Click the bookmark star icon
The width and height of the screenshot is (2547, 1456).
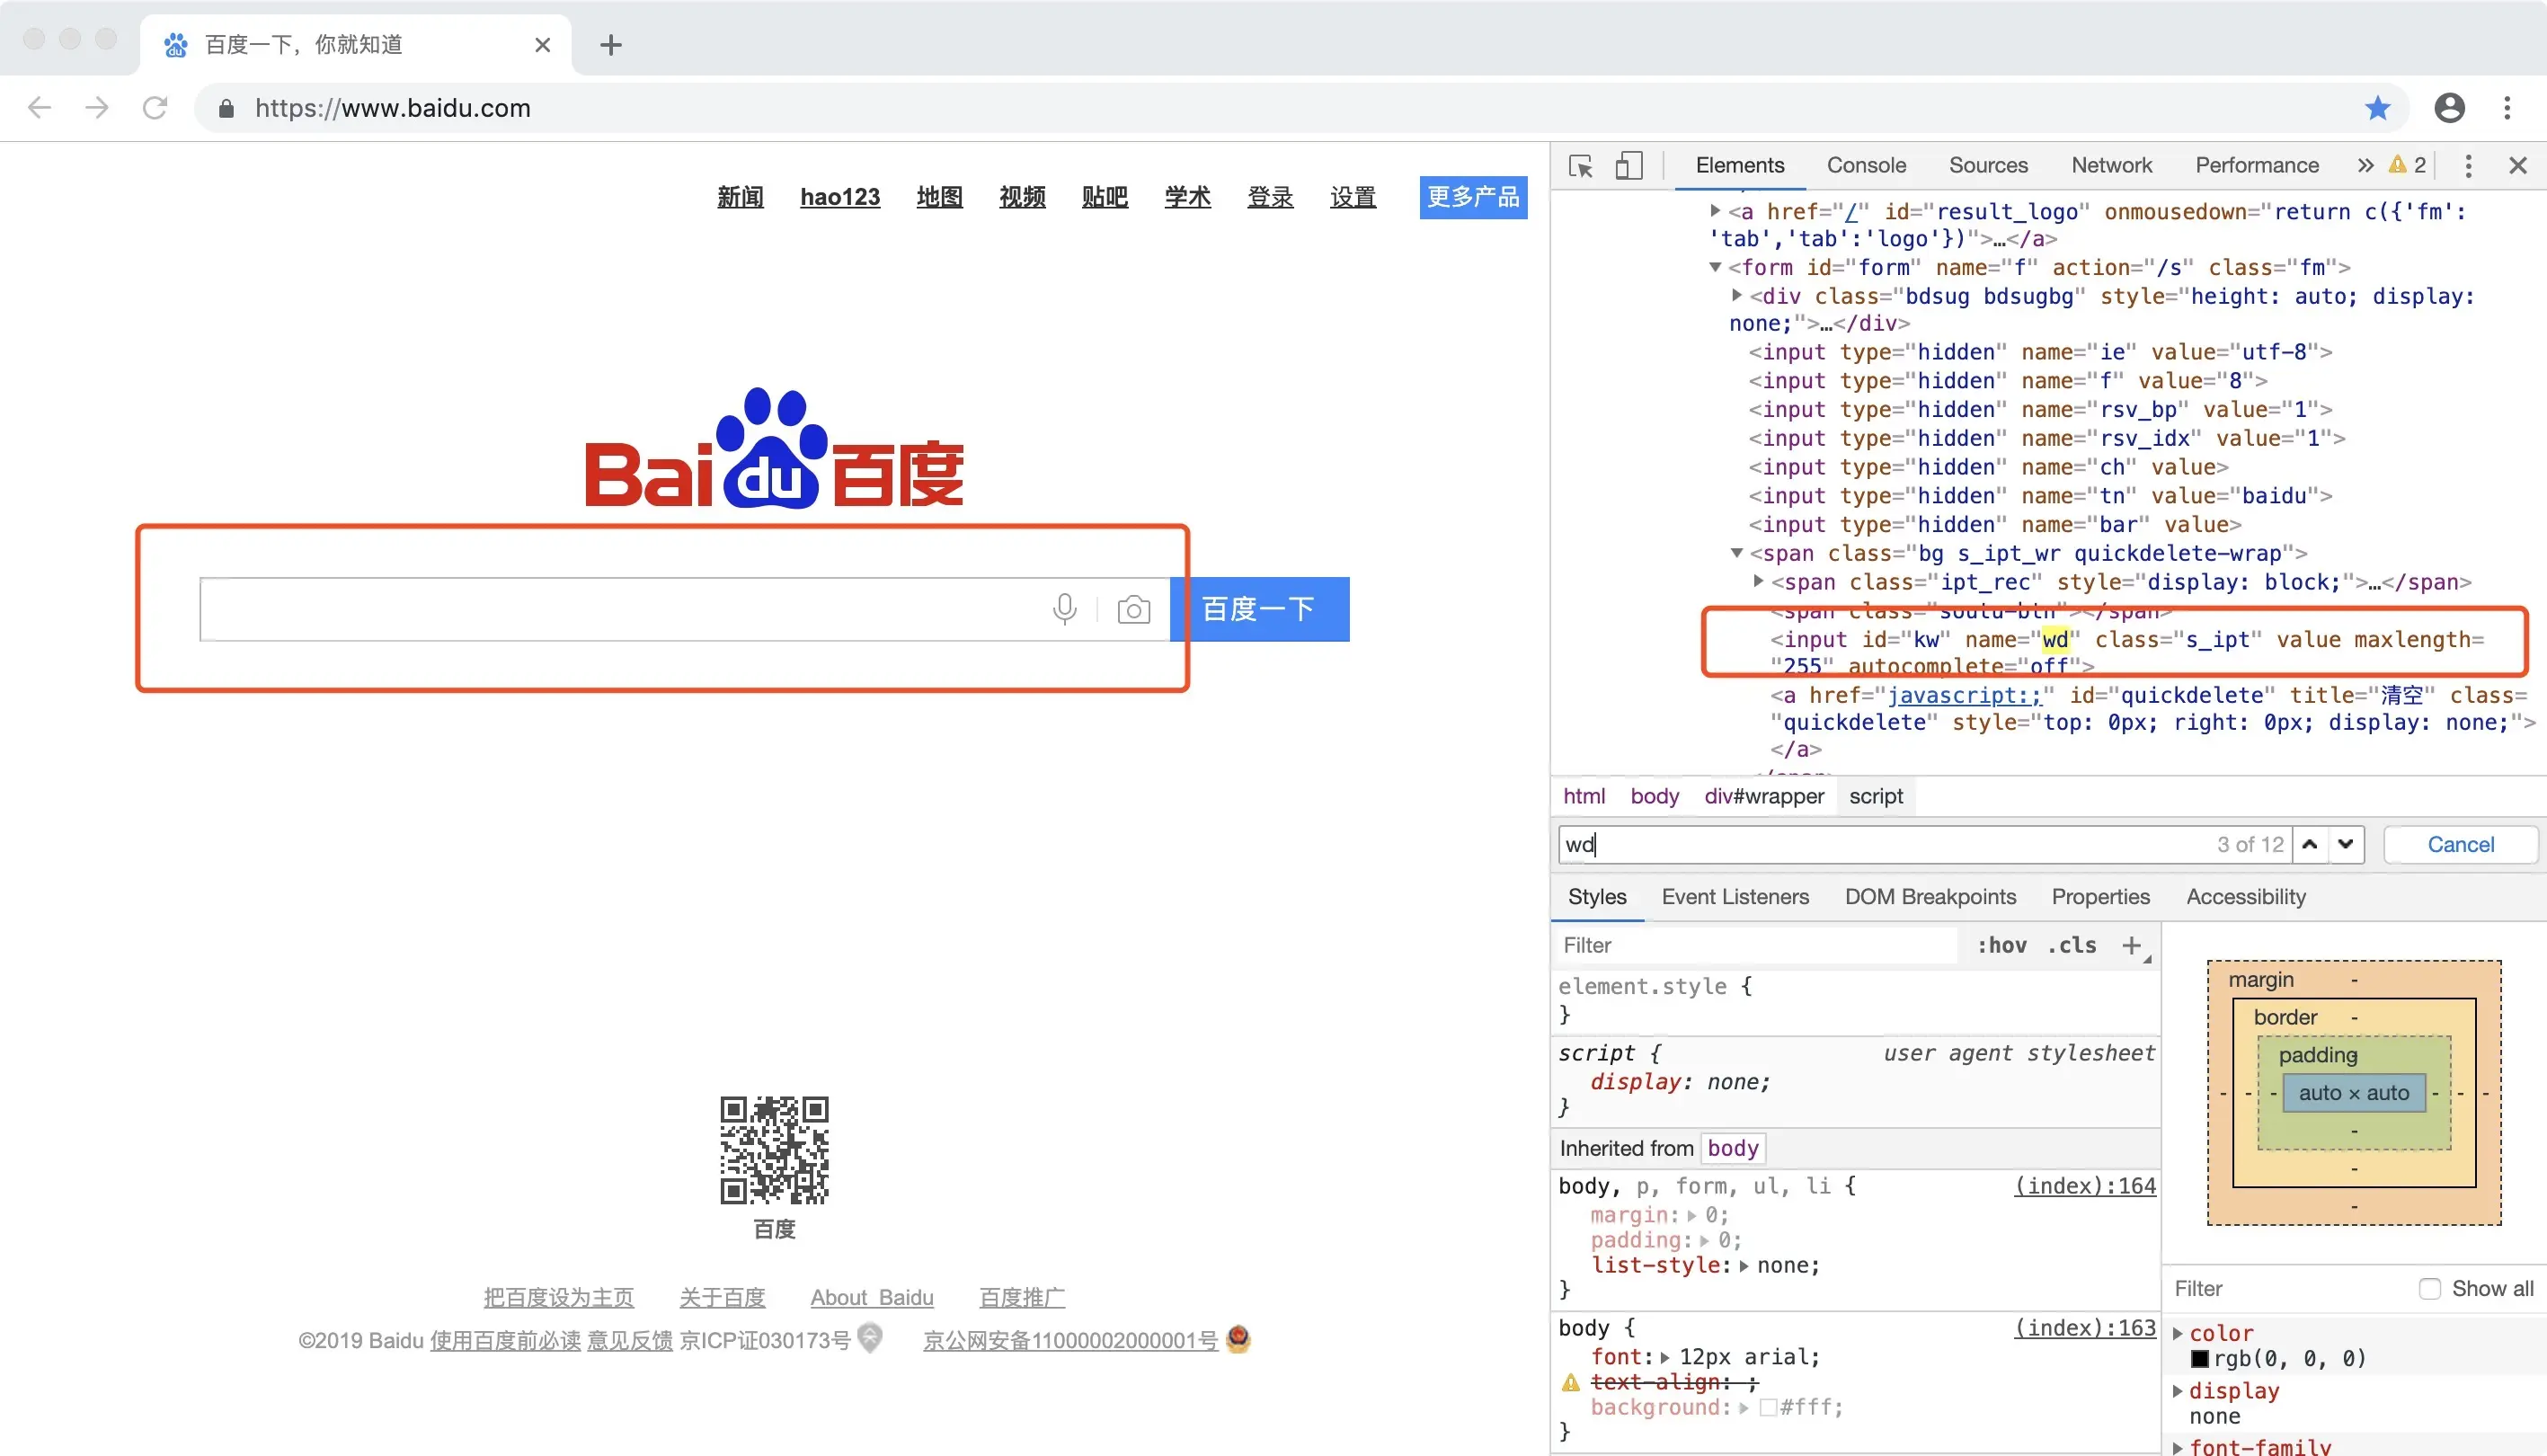click(x=2377, y=108)
